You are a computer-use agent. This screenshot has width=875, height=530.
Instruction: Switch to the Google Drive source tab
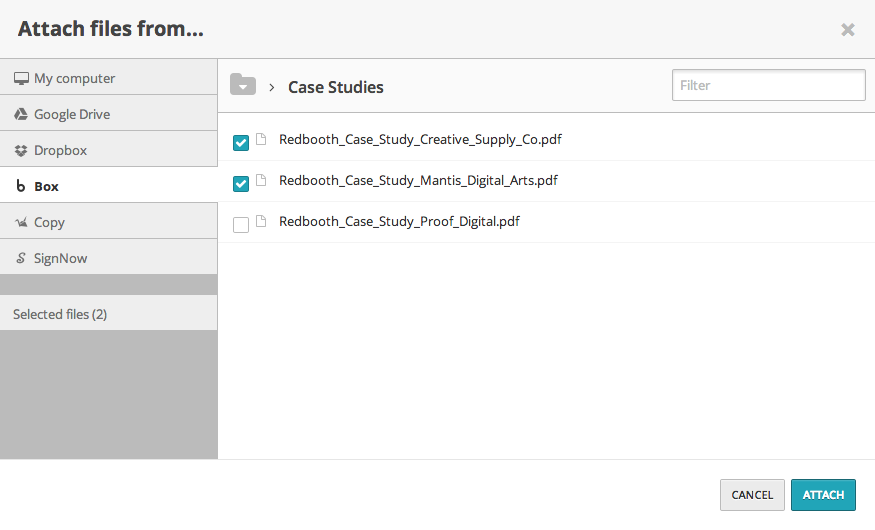tap(72, 114)
